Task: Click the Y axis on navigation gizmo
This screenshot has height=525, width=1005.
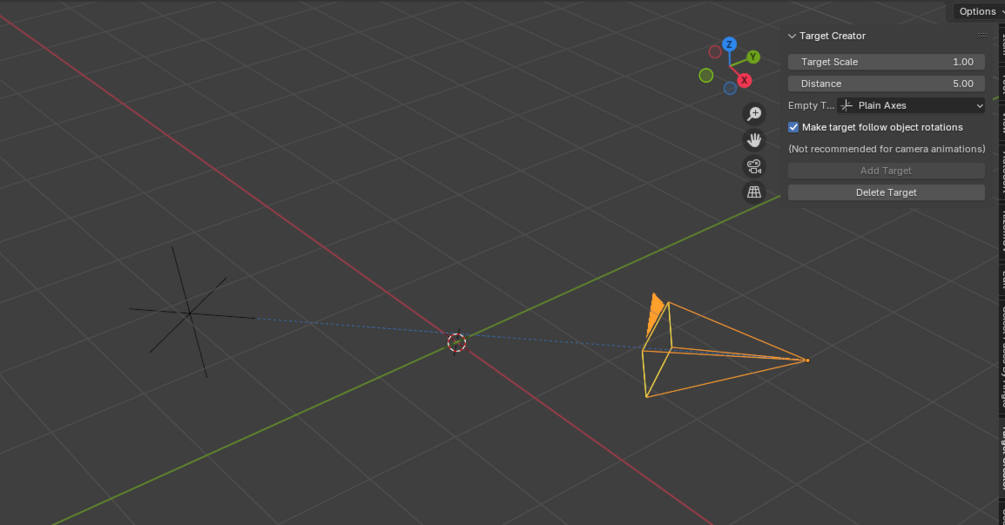Action: [x=753, y=57]
